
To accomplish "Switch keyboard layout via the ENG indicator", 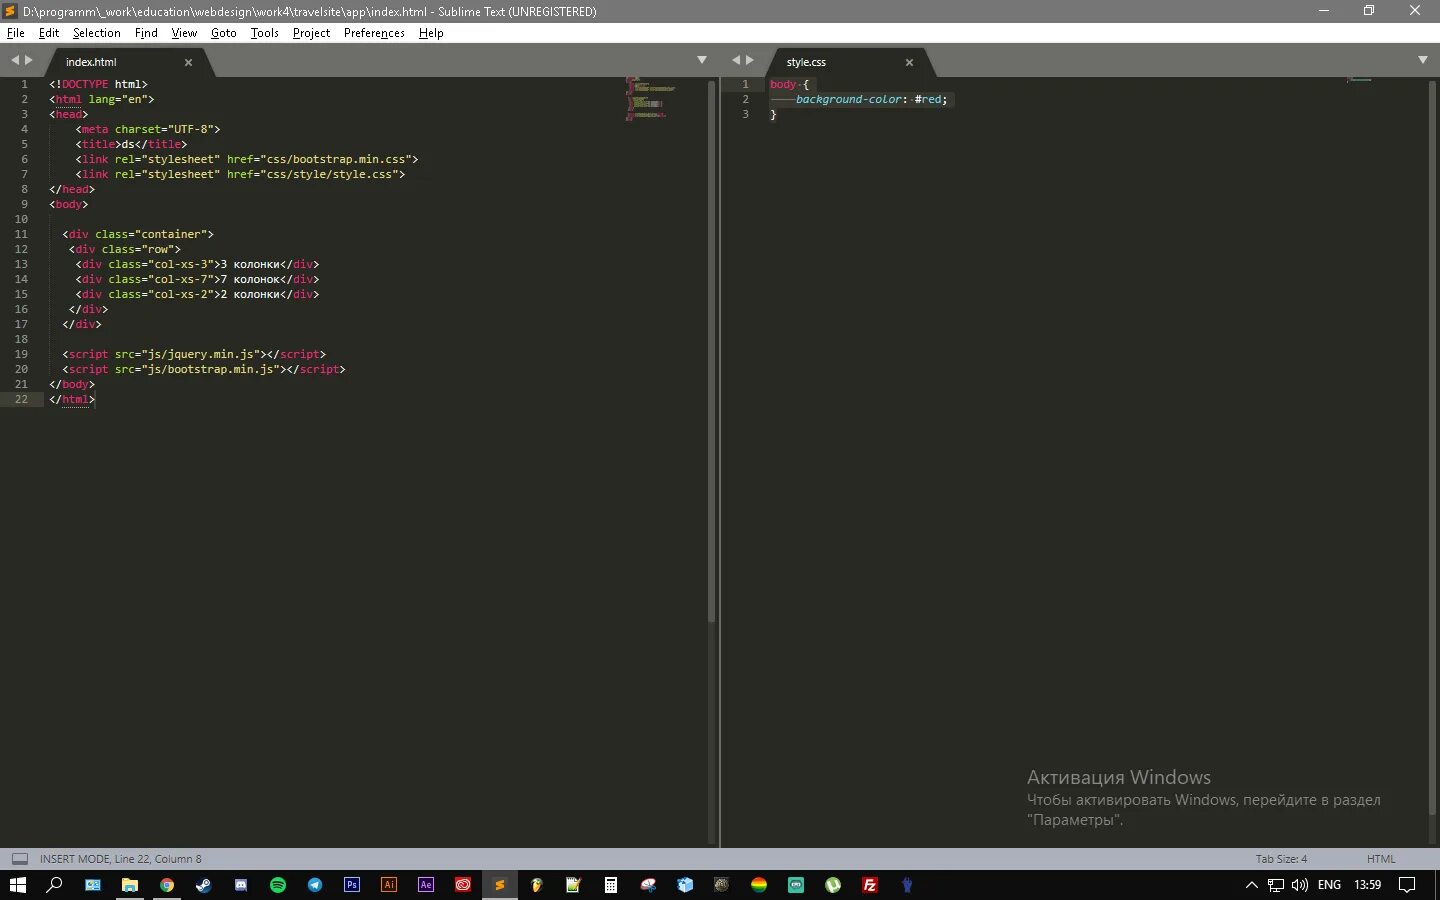I will pos(1328,885).
